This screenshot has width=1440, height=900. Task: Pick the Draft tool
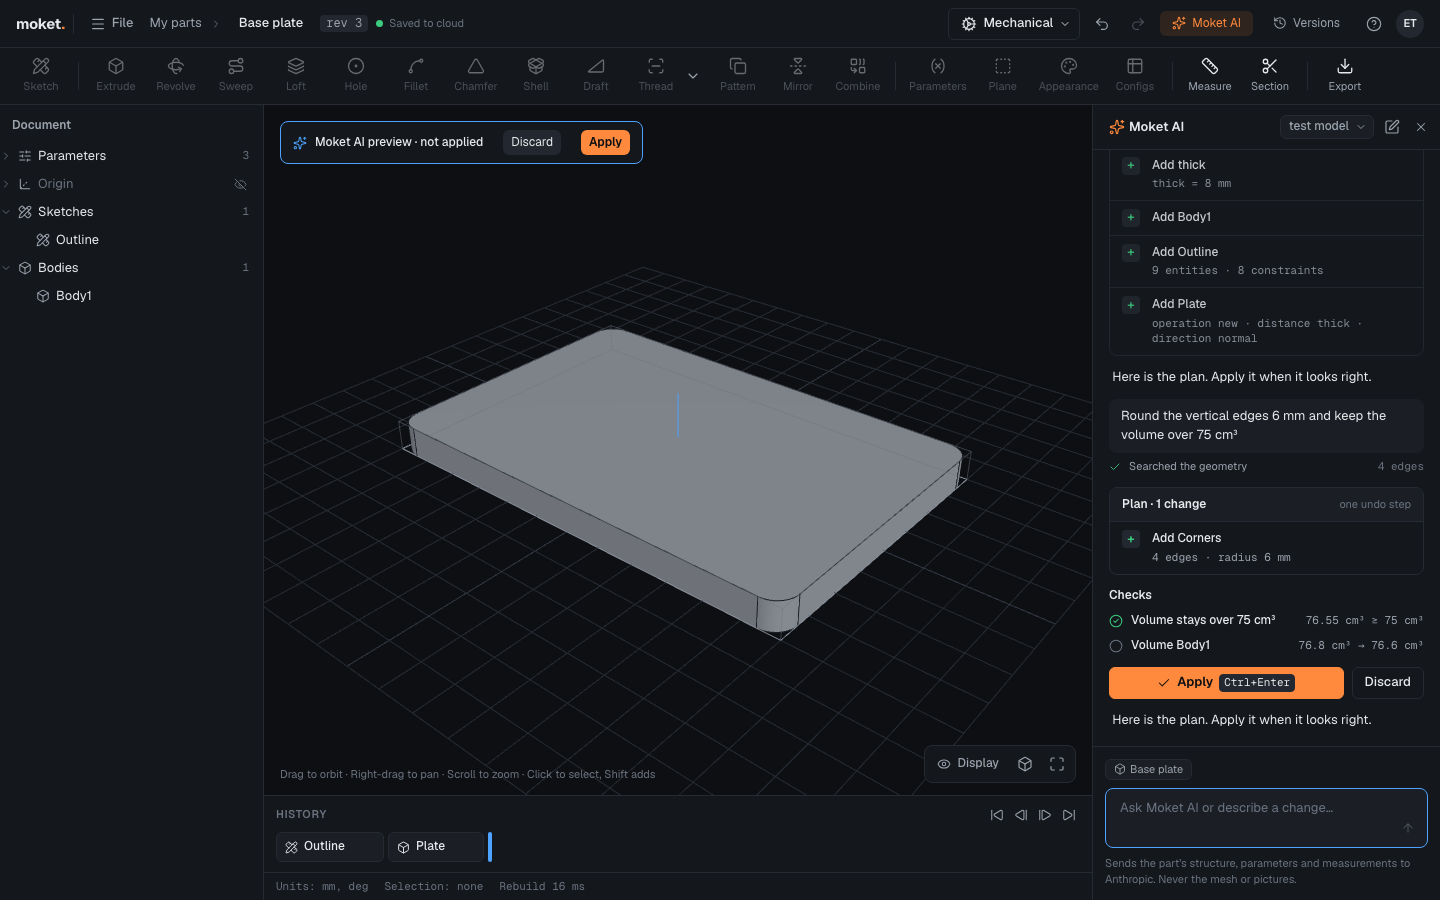596,75
